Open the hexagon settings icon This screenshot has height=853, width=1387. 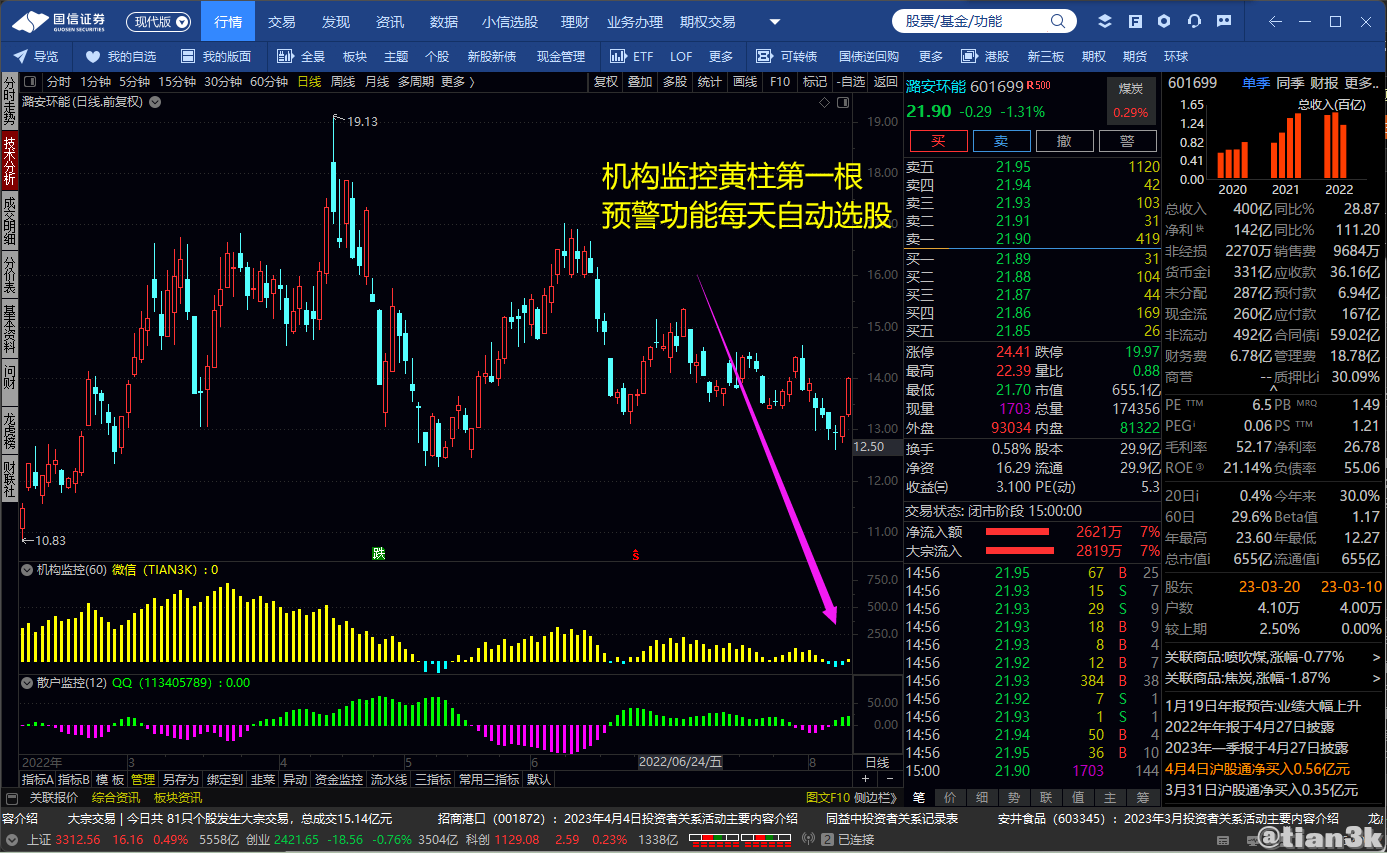(x=1165, y=21)
